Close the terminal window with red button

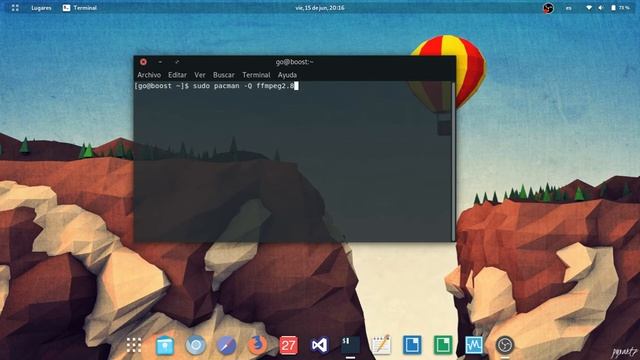point(143,62)
